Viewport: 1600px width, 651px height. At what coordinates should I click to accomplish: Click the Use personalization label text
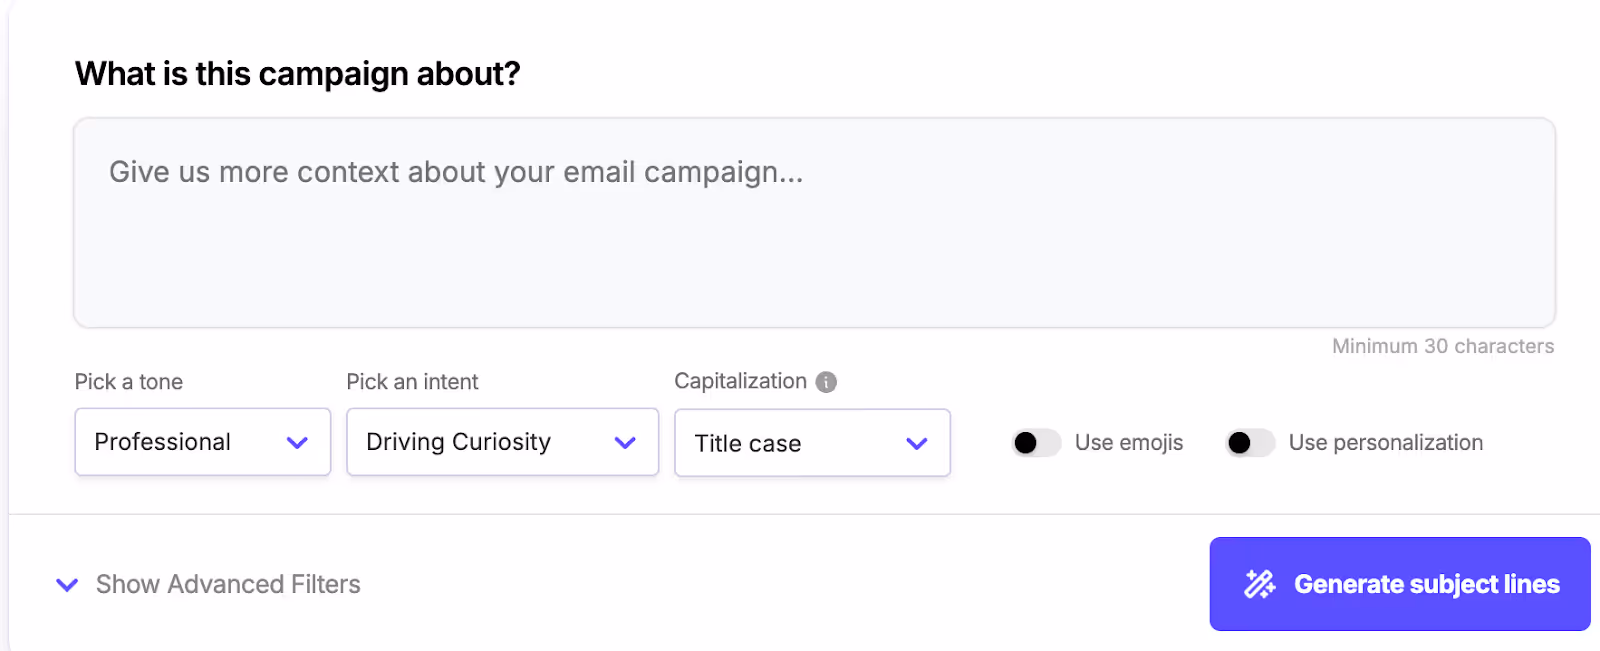1386,443
